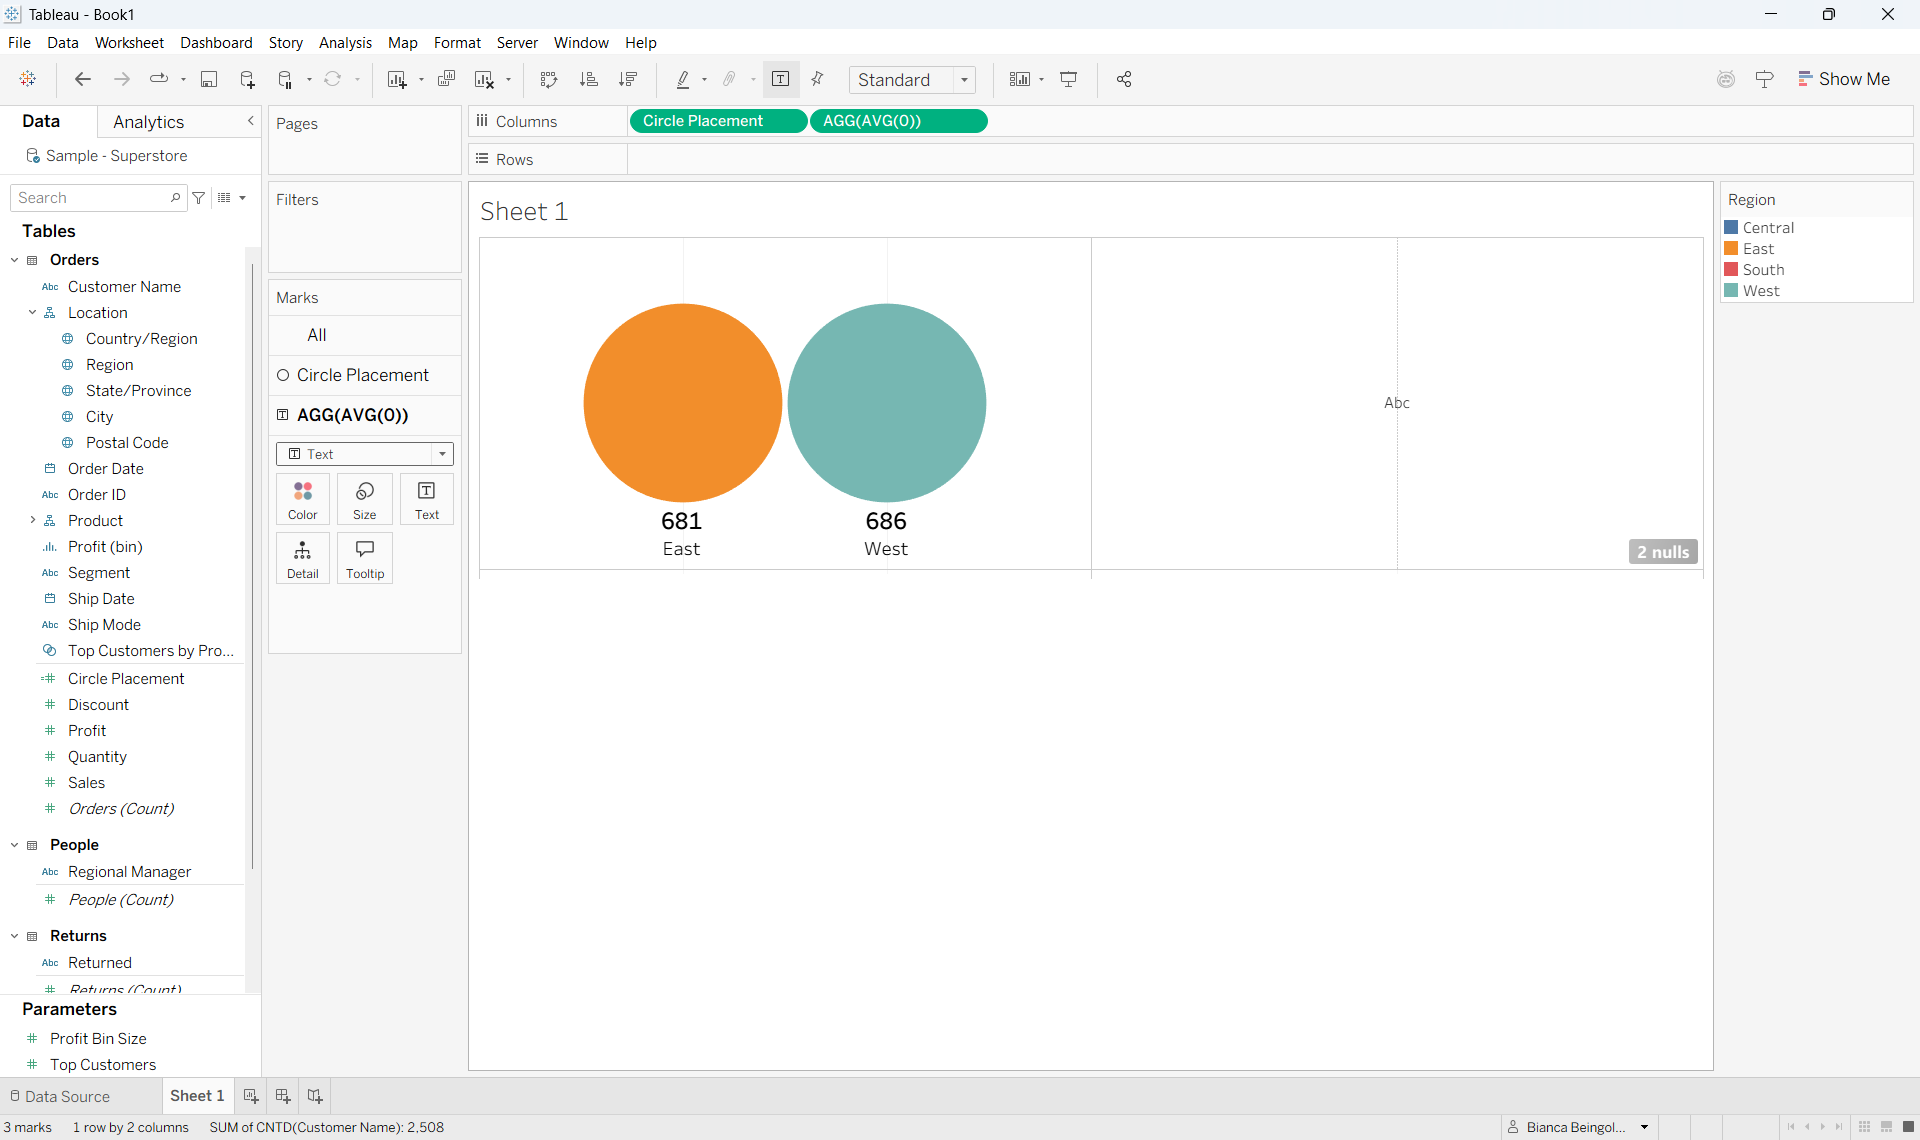Screen dimensions: 1920x1140
Task: Click the Swap Rows and Columns icon
Action: (549, 79)
